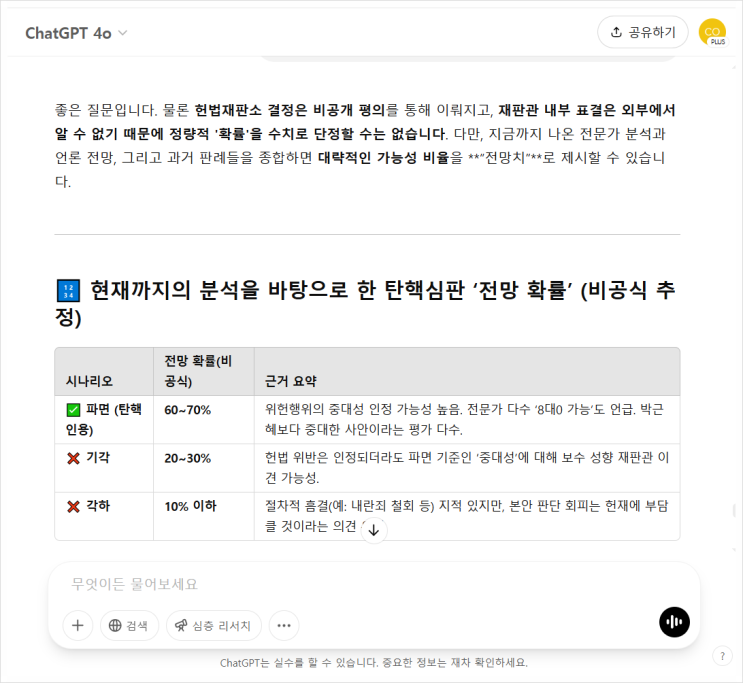Screen dimensions: 743x683
Task: Select the 10% 이하 probability cell
Action: [x=204, y=516]
